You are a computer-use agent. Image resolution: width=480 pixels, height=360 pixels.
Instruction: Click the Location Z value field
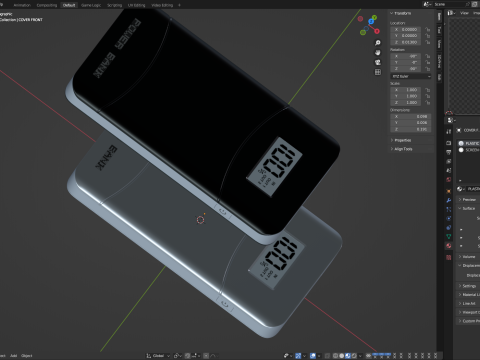click(x=406, y=42)
